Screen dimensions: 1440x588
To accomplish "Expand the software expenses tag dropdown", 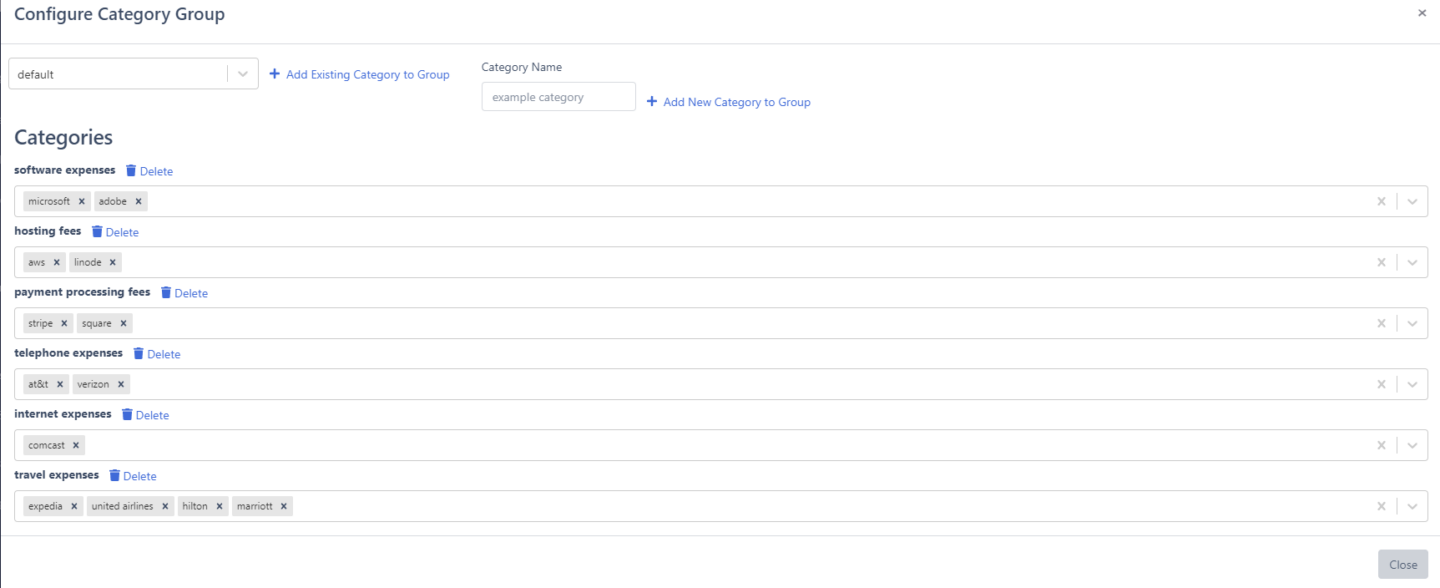I will tap(1412, 201).
